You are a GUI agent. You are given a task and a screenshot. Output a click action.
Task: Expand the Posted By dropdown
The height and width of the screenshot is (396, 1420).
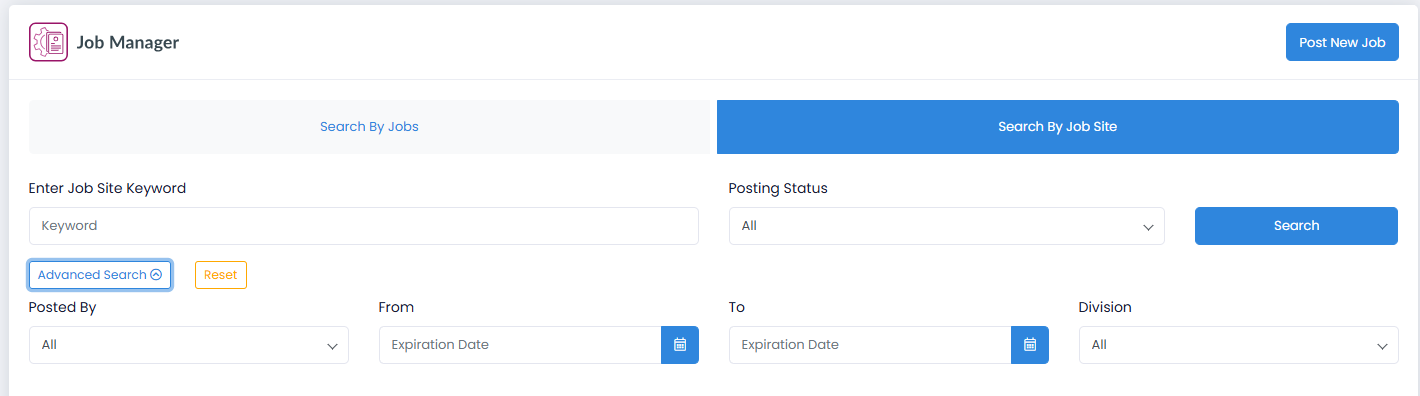(x=189, y=345)
